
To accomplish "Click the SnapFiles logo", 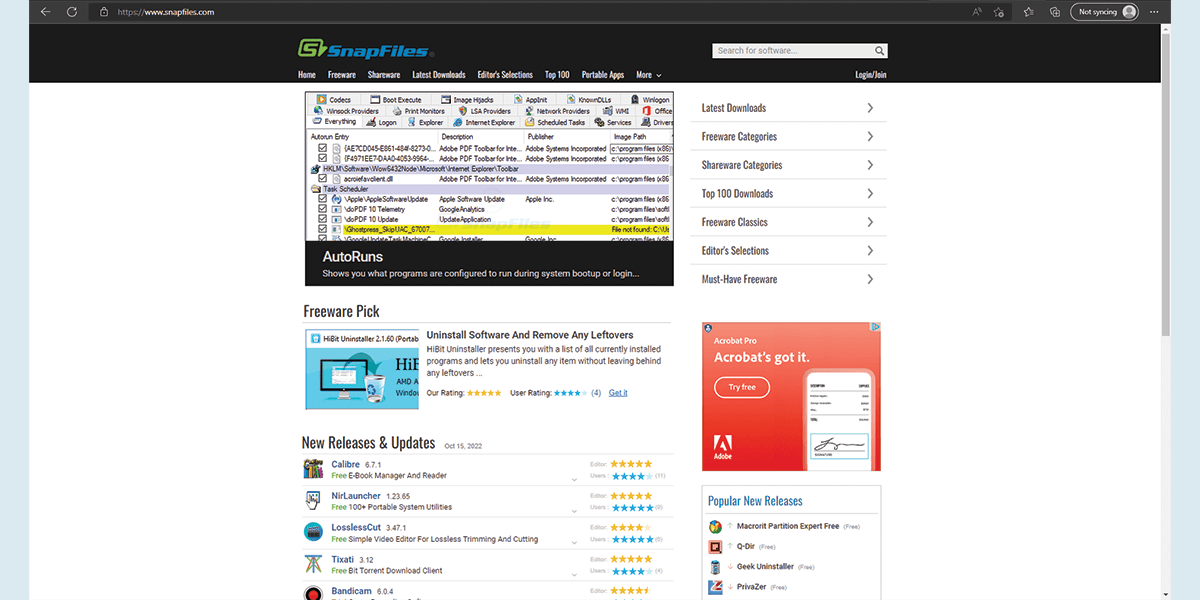I will click(366, 49).
